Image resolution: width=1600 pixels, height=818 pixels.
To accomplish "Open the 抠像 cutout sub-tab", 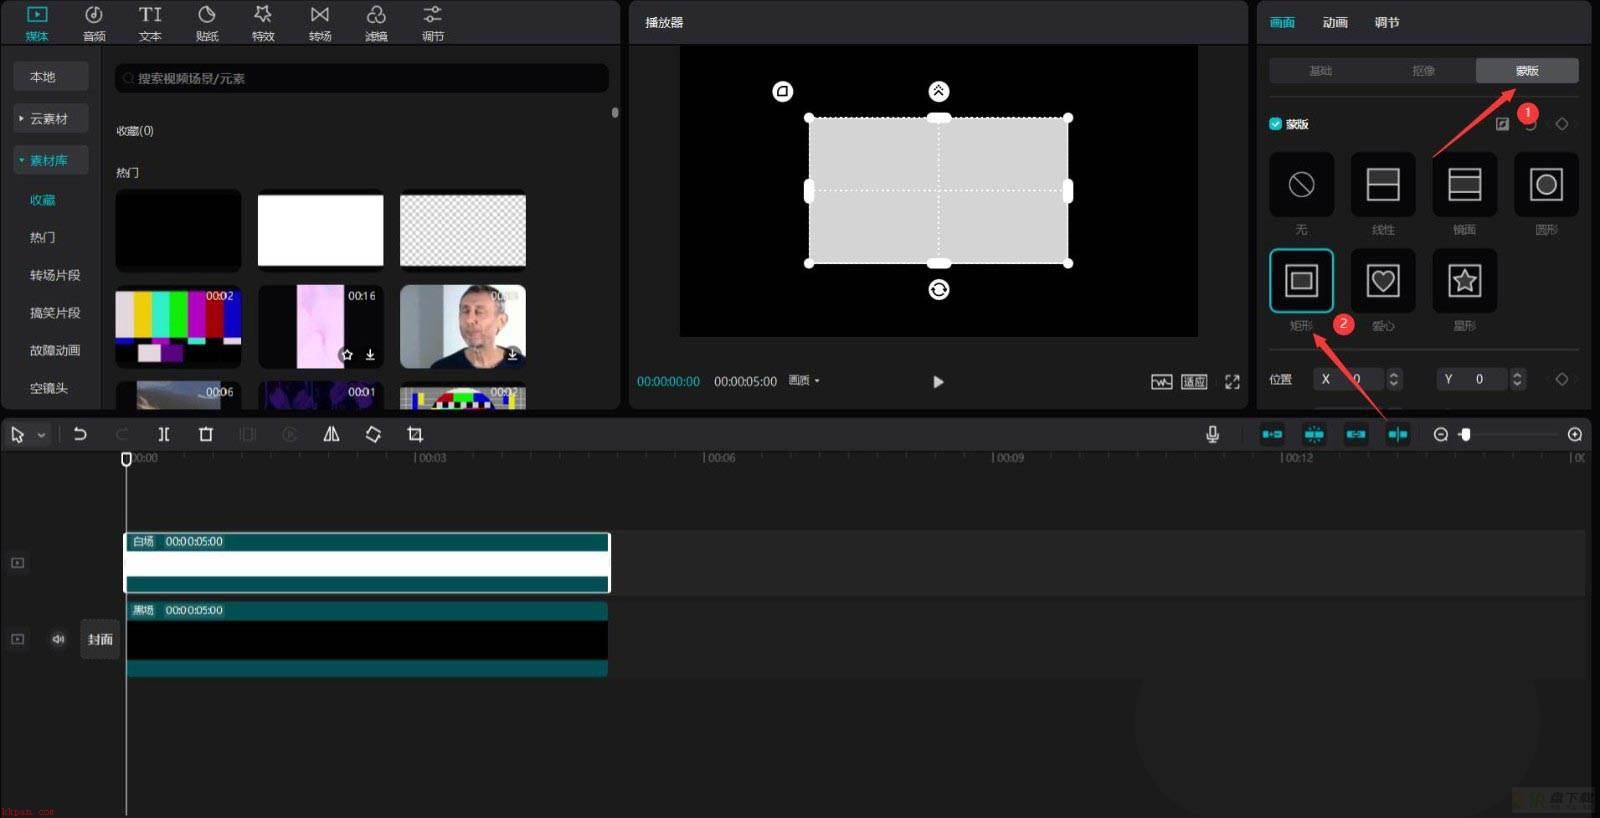I will [x=1424, y=71].
